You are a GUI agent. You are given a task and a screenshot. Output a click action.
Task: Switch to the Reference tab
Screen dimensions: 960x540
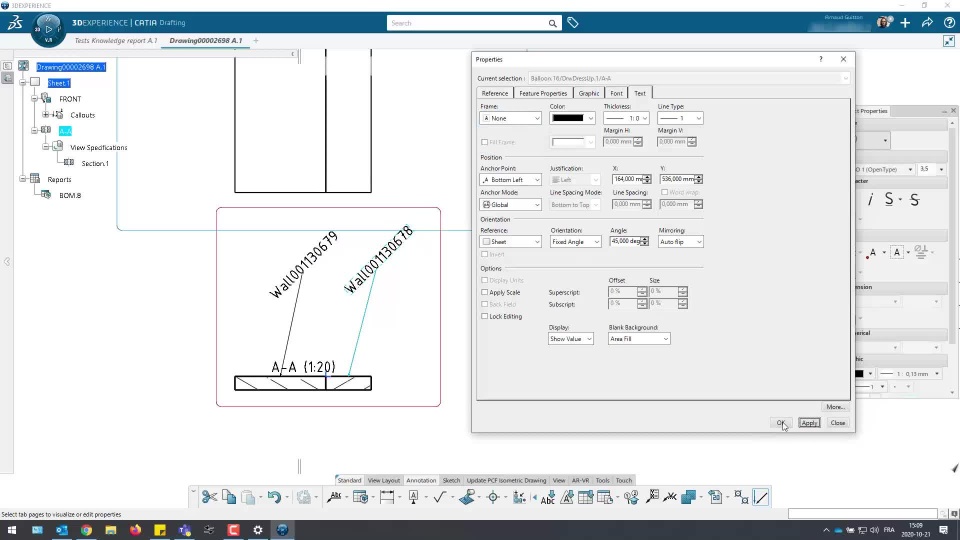click(494, 93)
